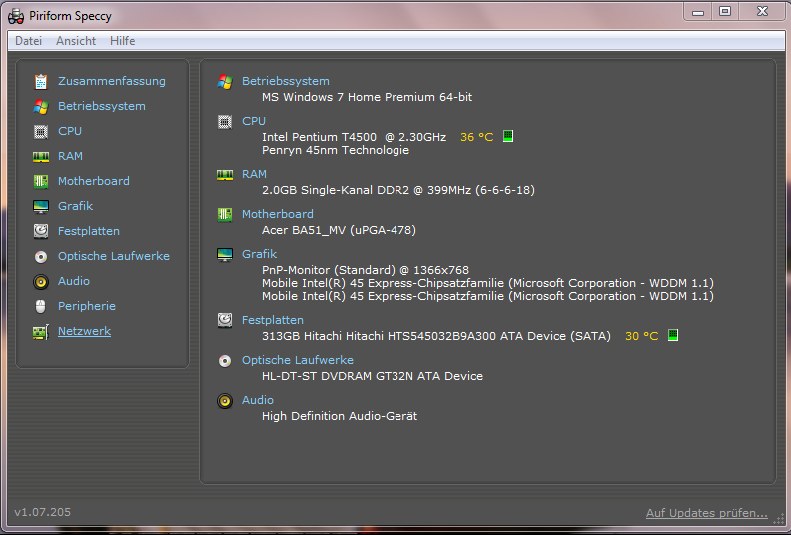Maximize the Speccy window
791x535 pixels.
725,12
